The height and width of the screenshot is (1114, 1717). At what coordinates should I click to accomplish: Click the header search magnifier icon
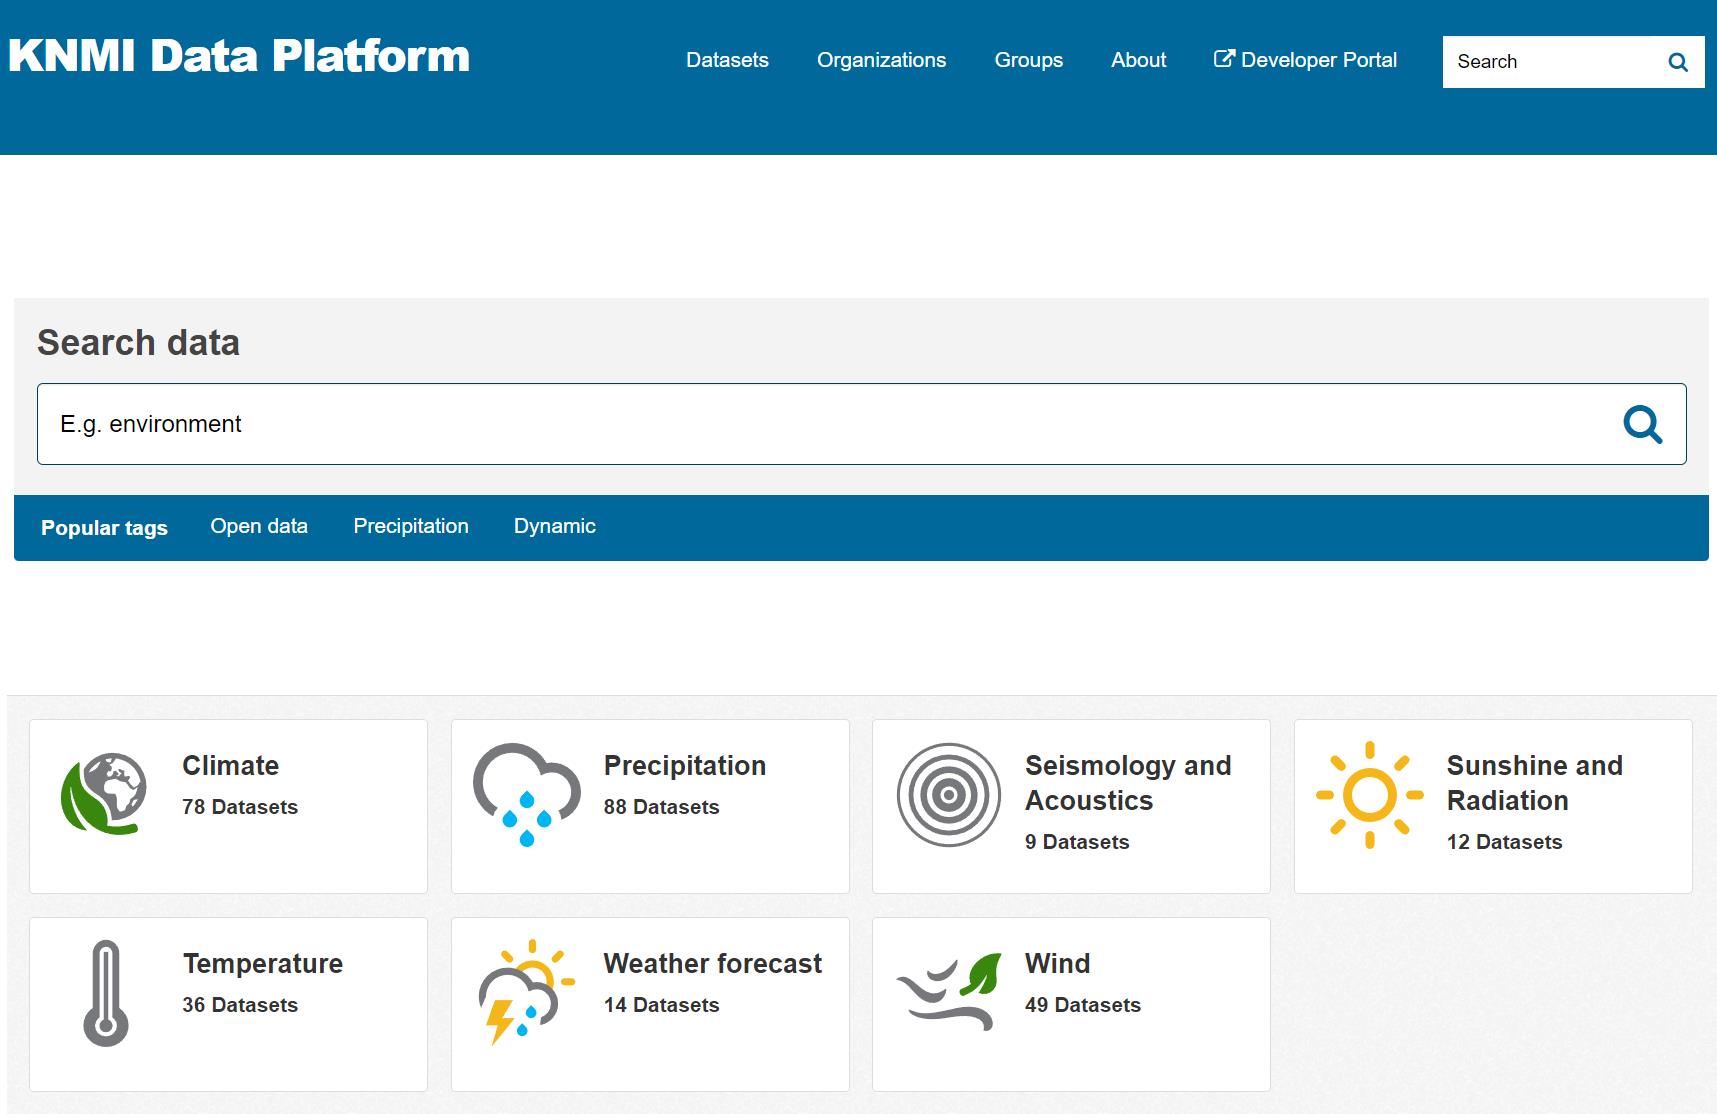point(1678,62)
